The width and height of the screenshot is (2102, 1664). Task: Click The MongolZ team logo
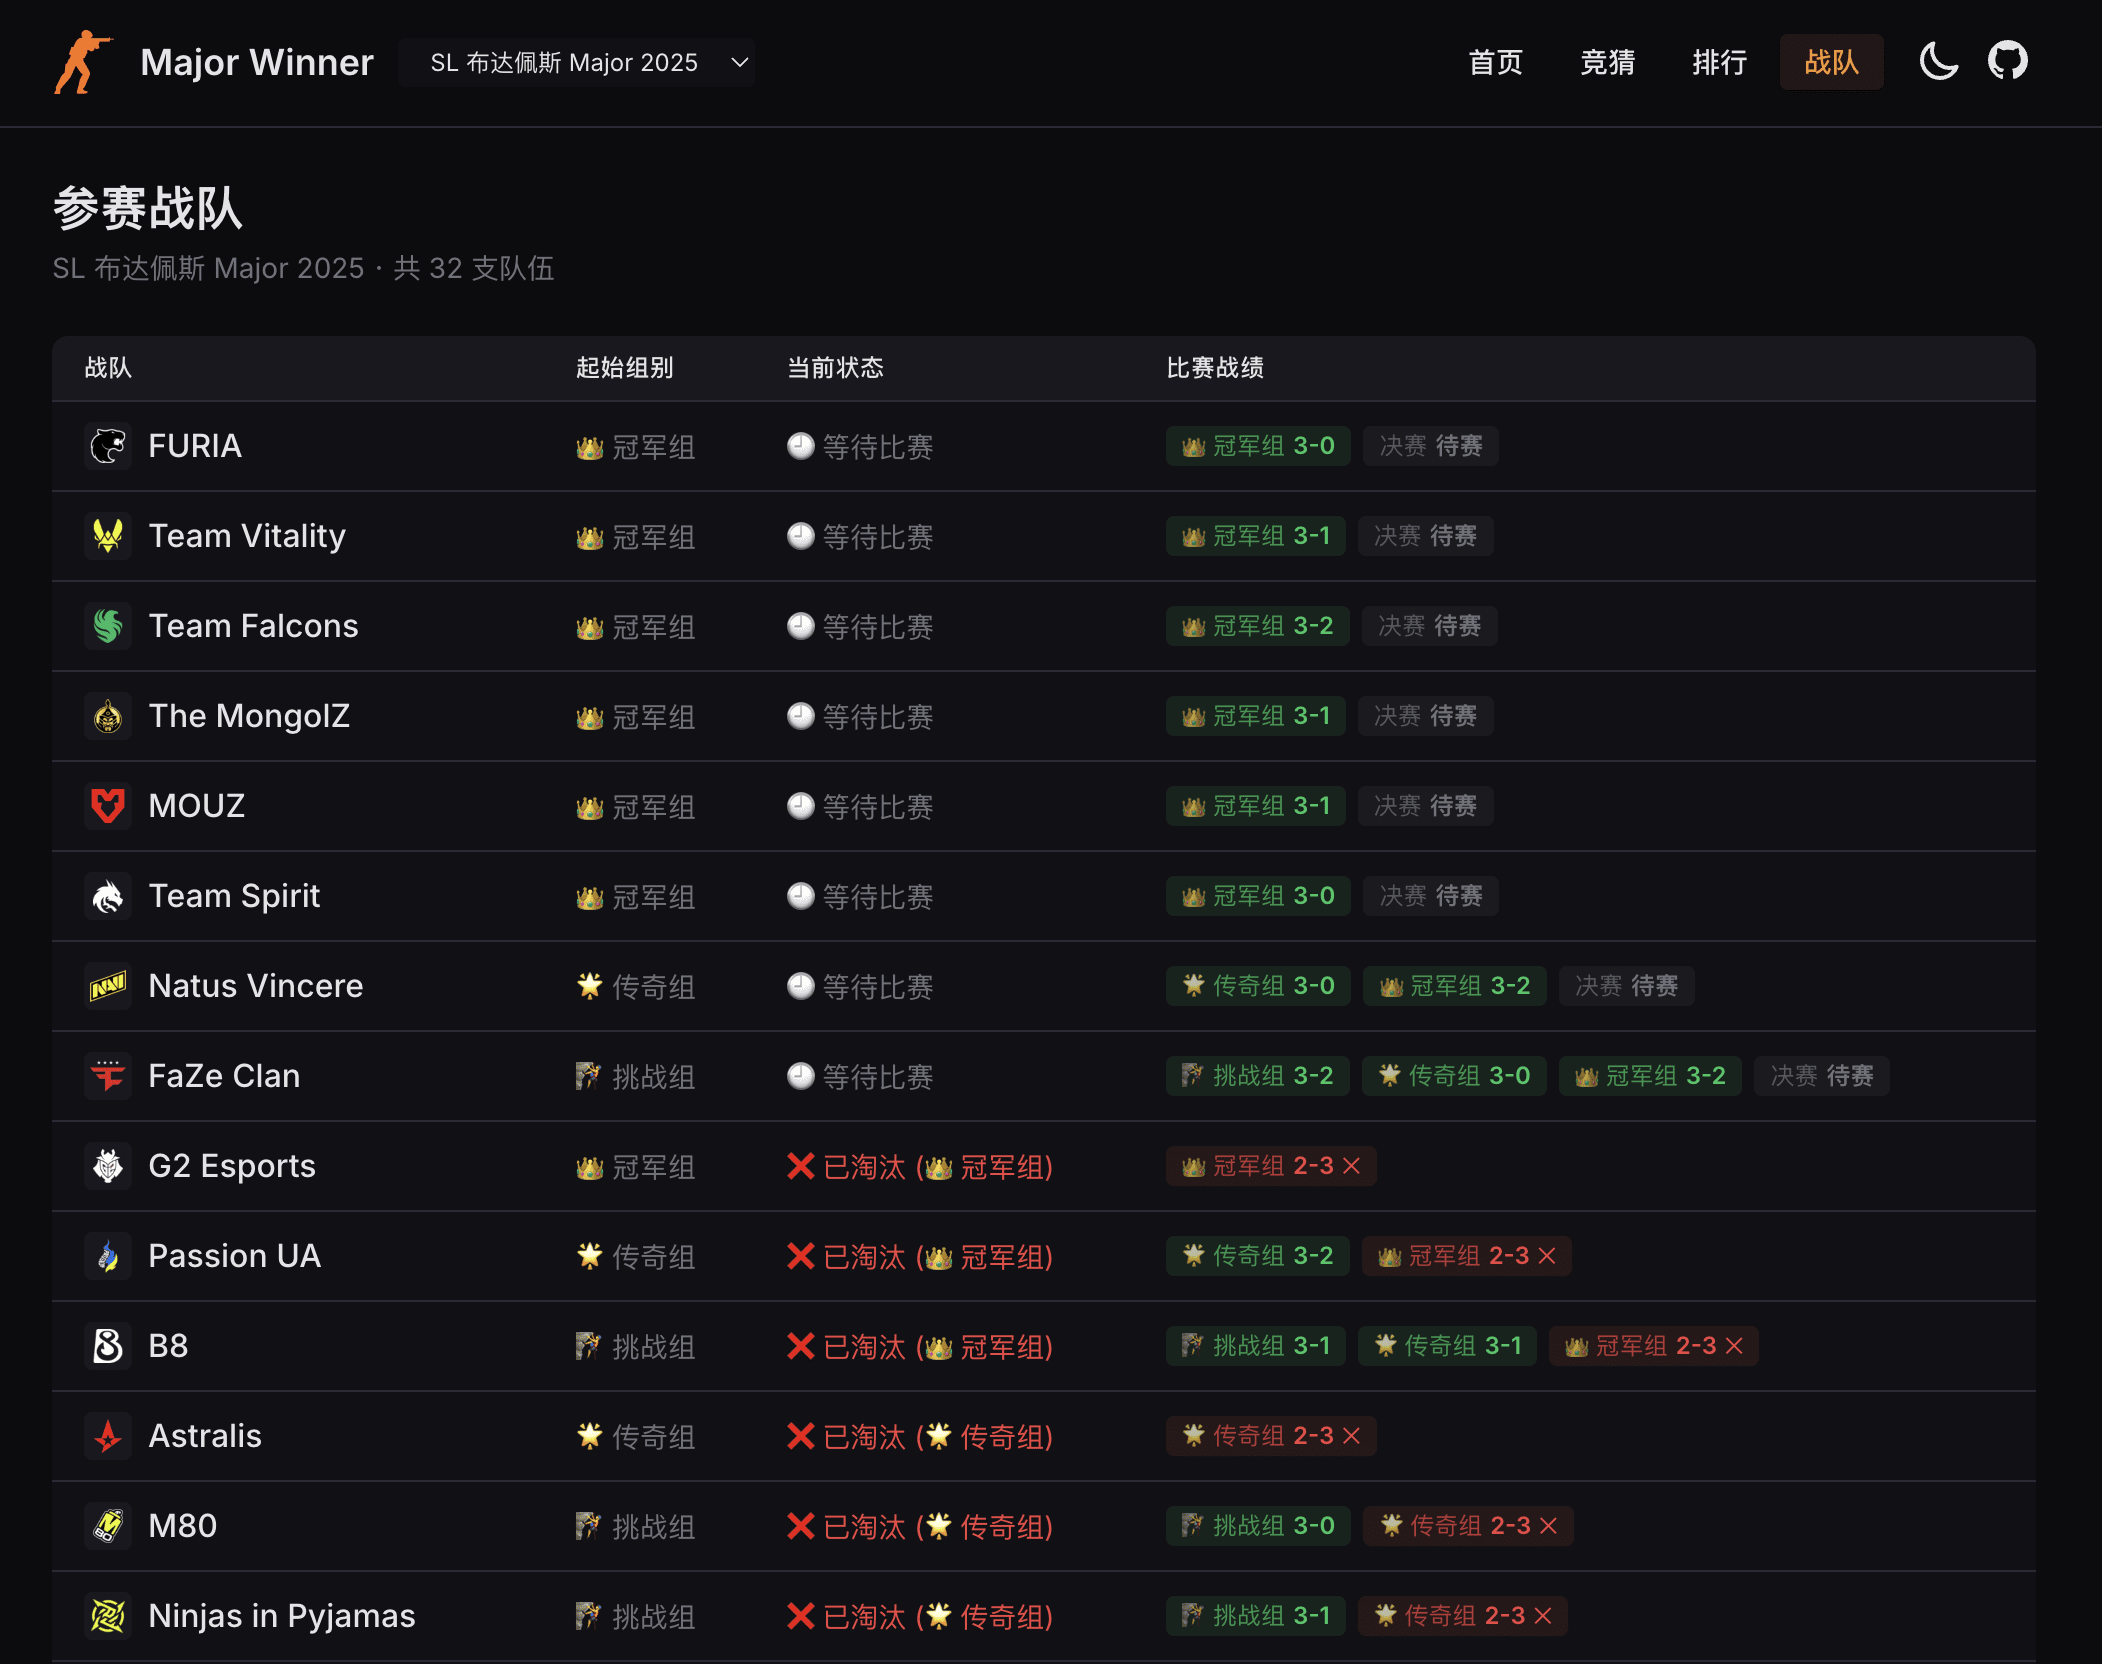tap(108, 716)
